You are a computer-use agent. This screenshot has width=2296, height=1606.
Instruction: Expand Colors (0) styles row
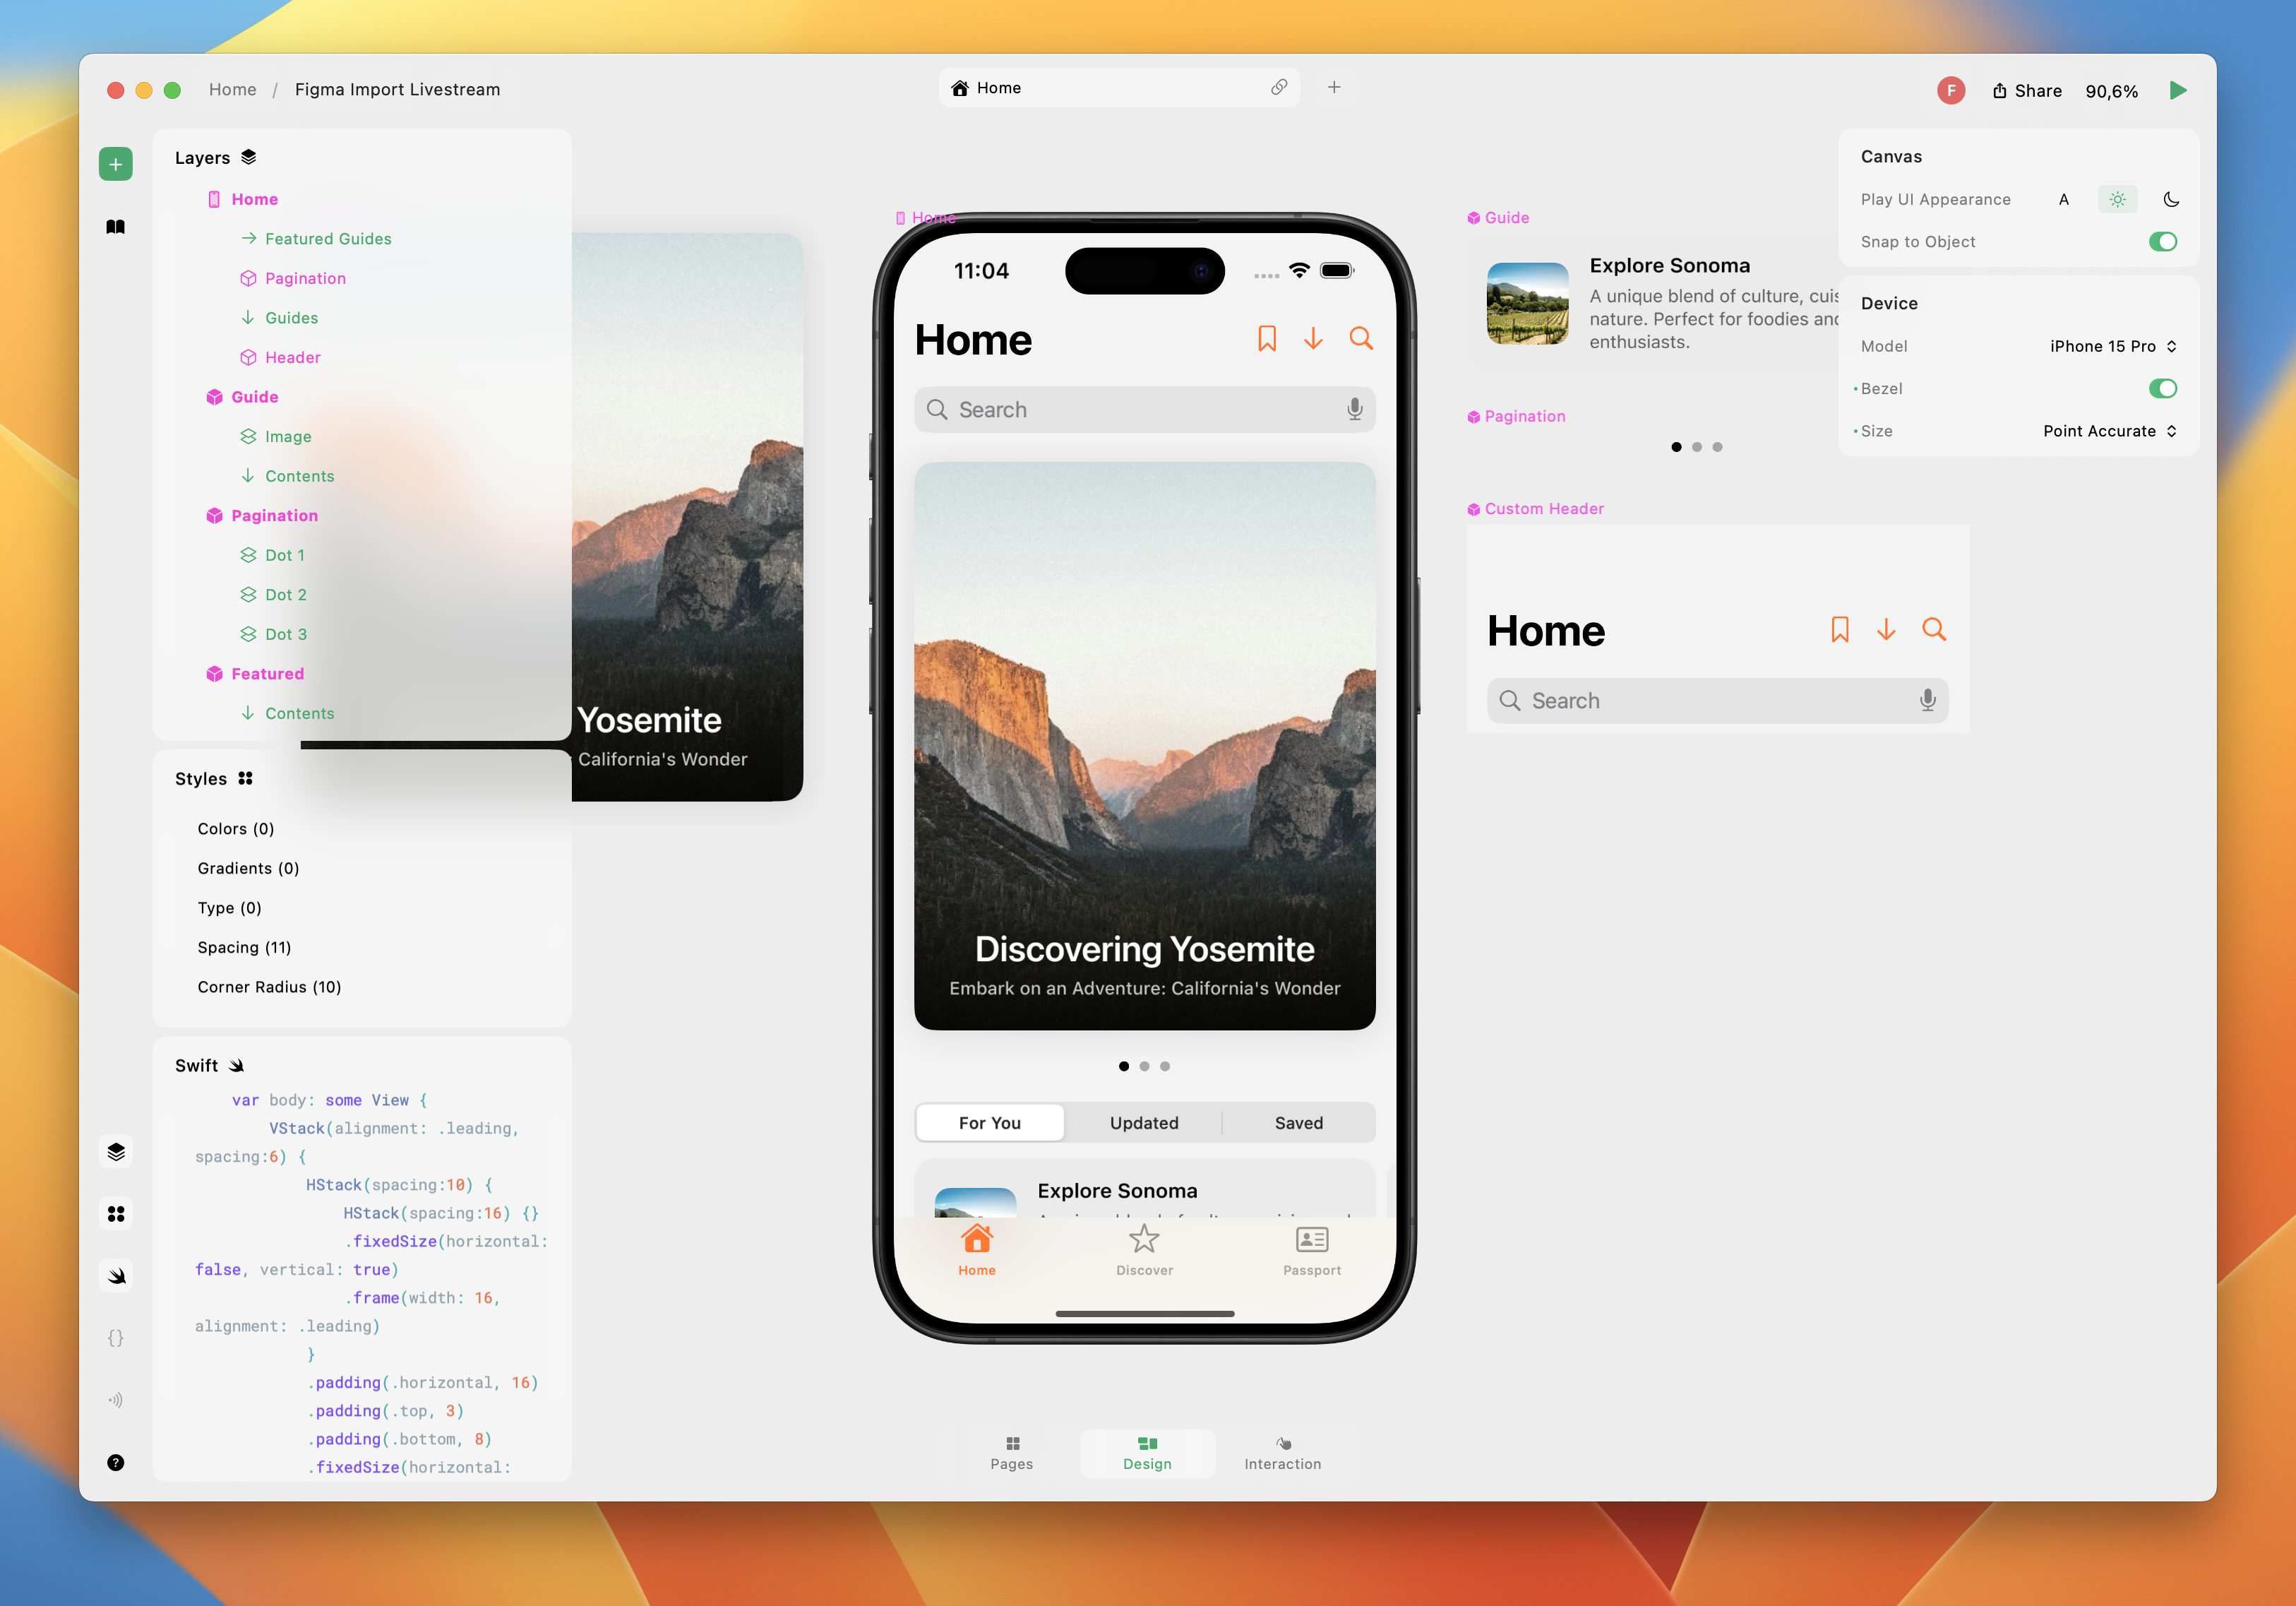(x=236, y=829)
